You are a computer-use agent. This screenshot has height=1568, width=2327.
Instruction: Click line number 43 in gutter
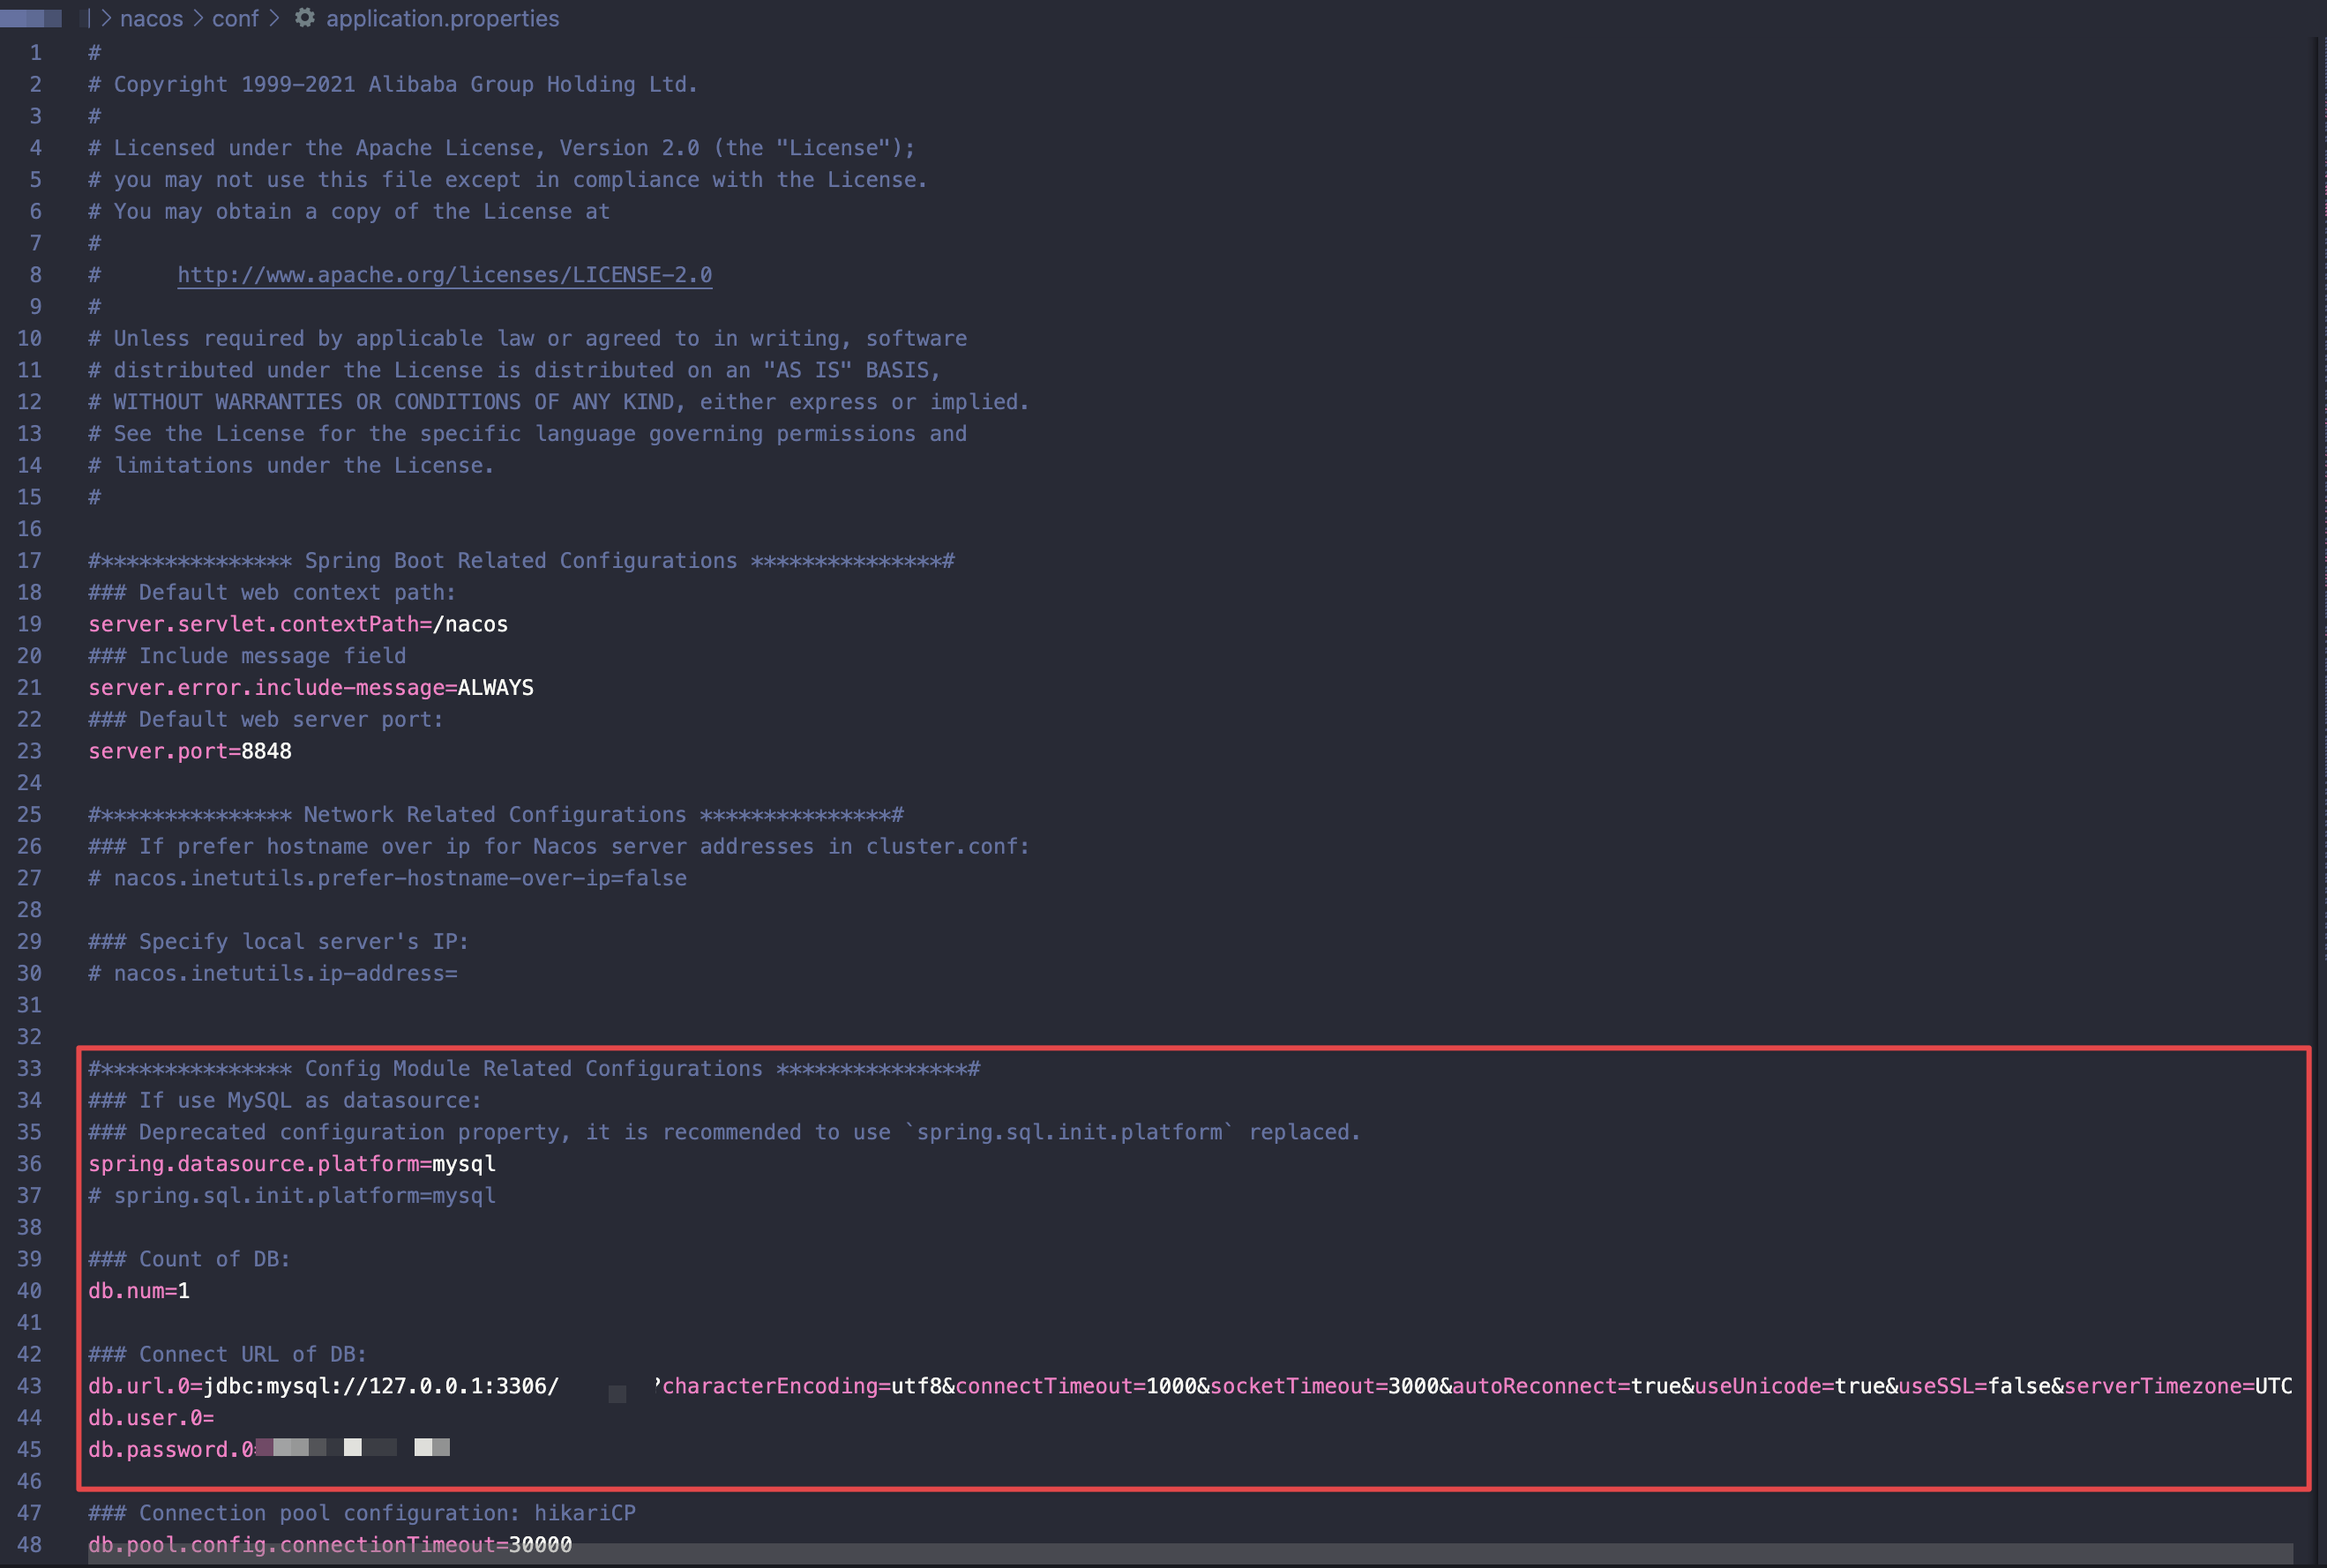(x=29, y=1386)
